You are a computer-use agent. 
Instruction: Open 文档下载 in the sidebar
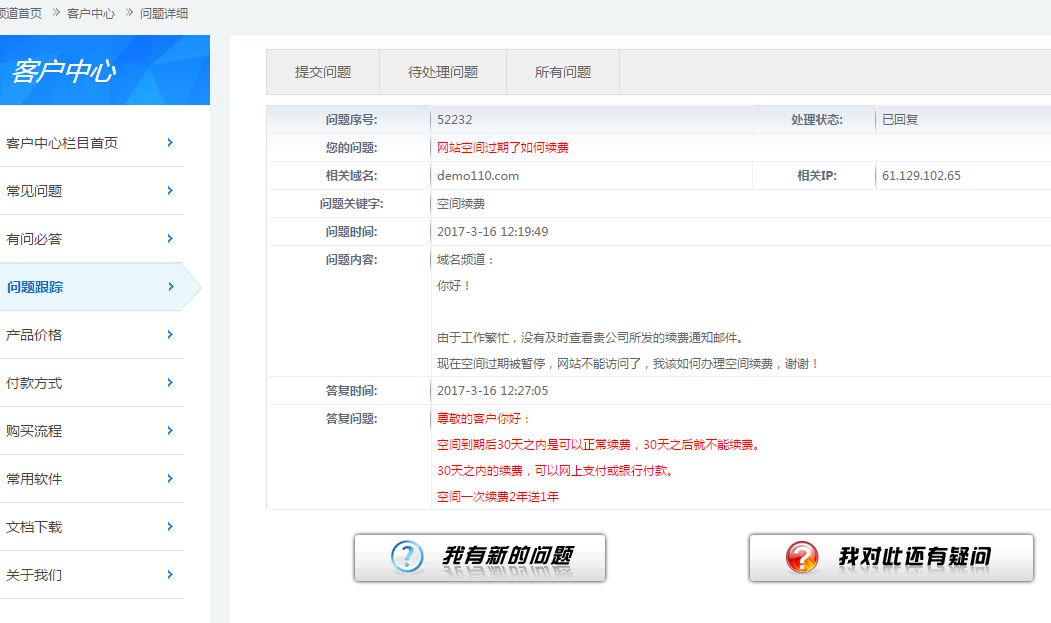34,527
